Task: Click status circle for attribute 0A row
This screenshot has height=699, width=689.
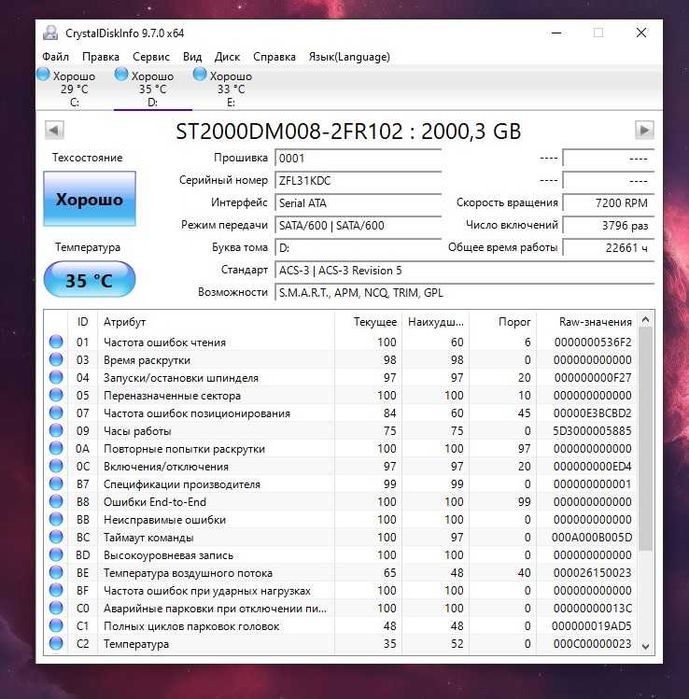Action: point(56,448)
